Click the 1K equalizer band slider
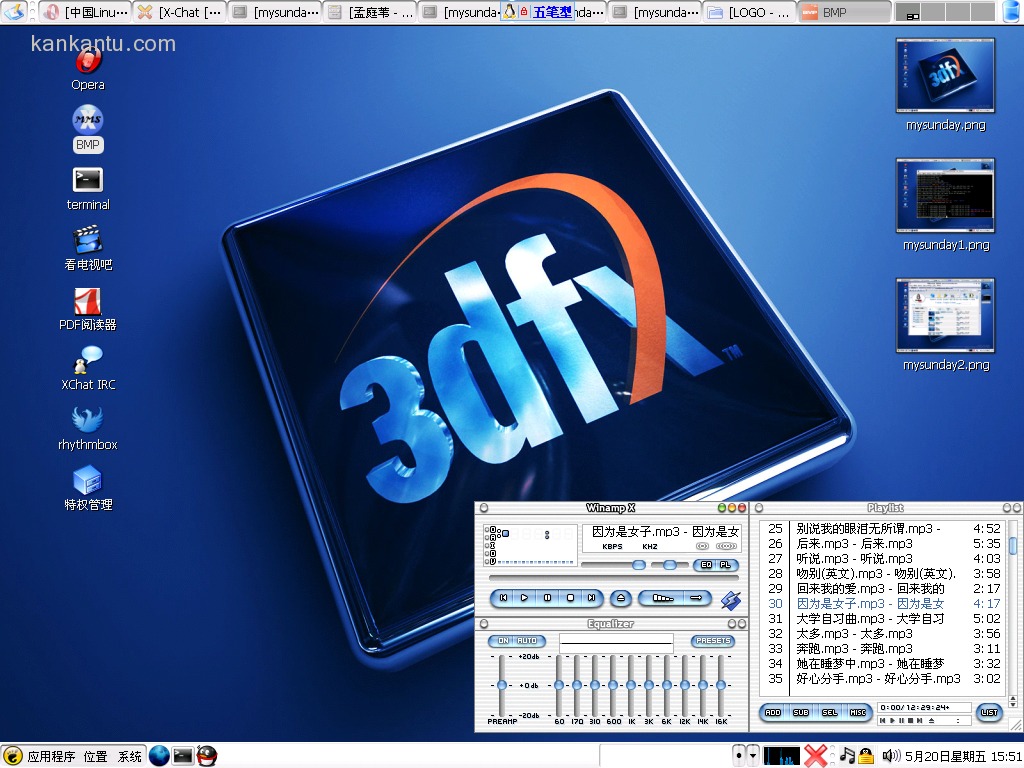Image resolution: width=1024 pixels, height=768 pixels. point(631,685)
